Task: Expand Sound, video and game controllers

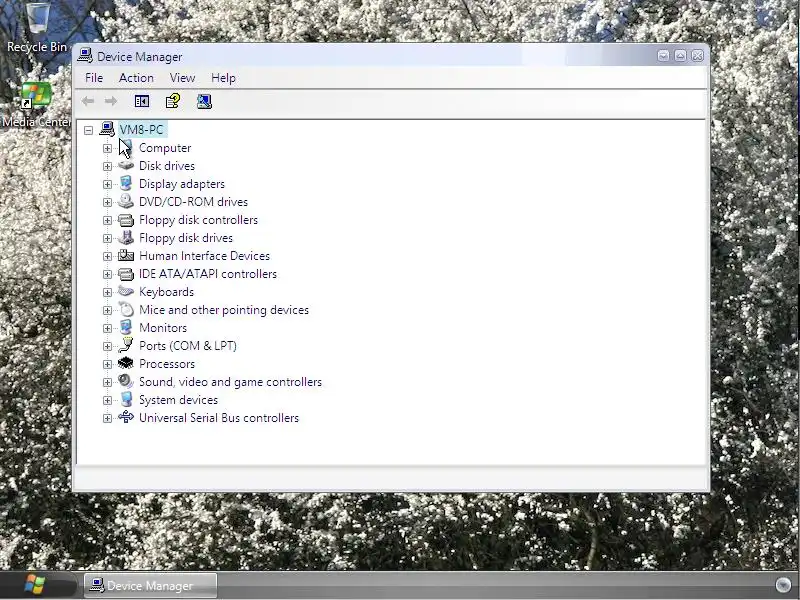Action: [x=107, y=382]
